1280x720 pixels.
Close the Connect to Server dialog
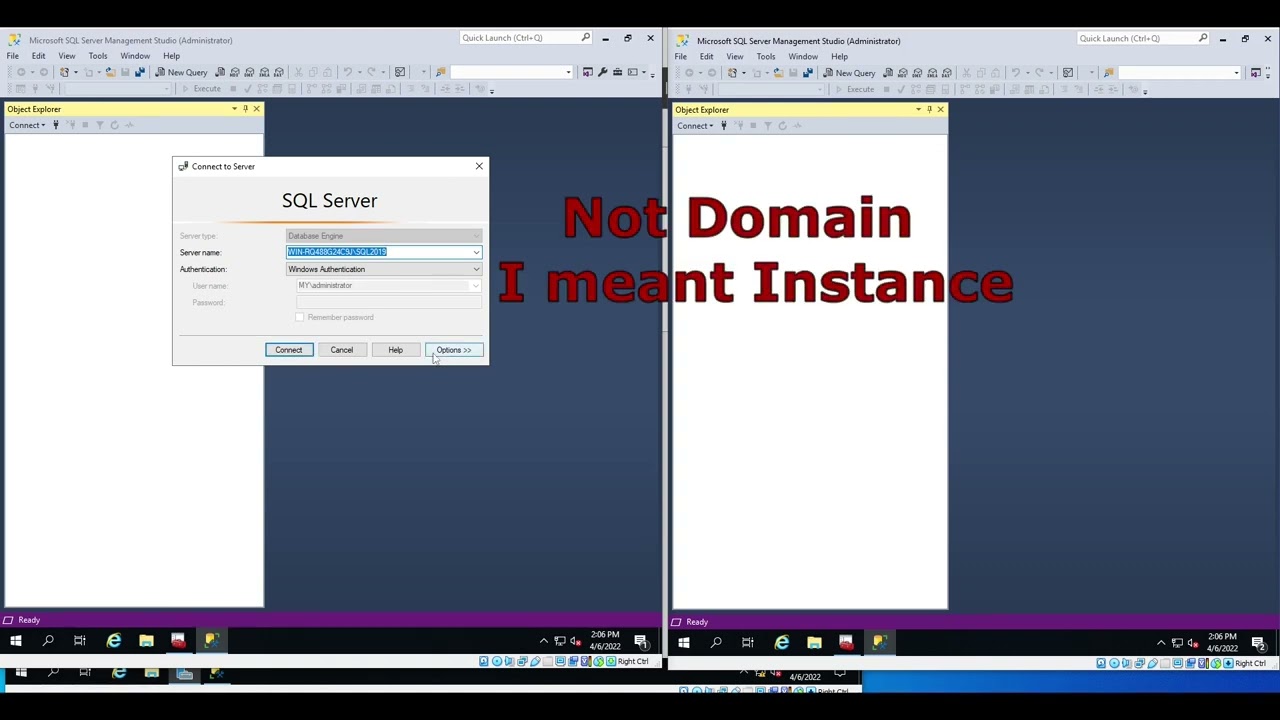(x=479, y=166)
